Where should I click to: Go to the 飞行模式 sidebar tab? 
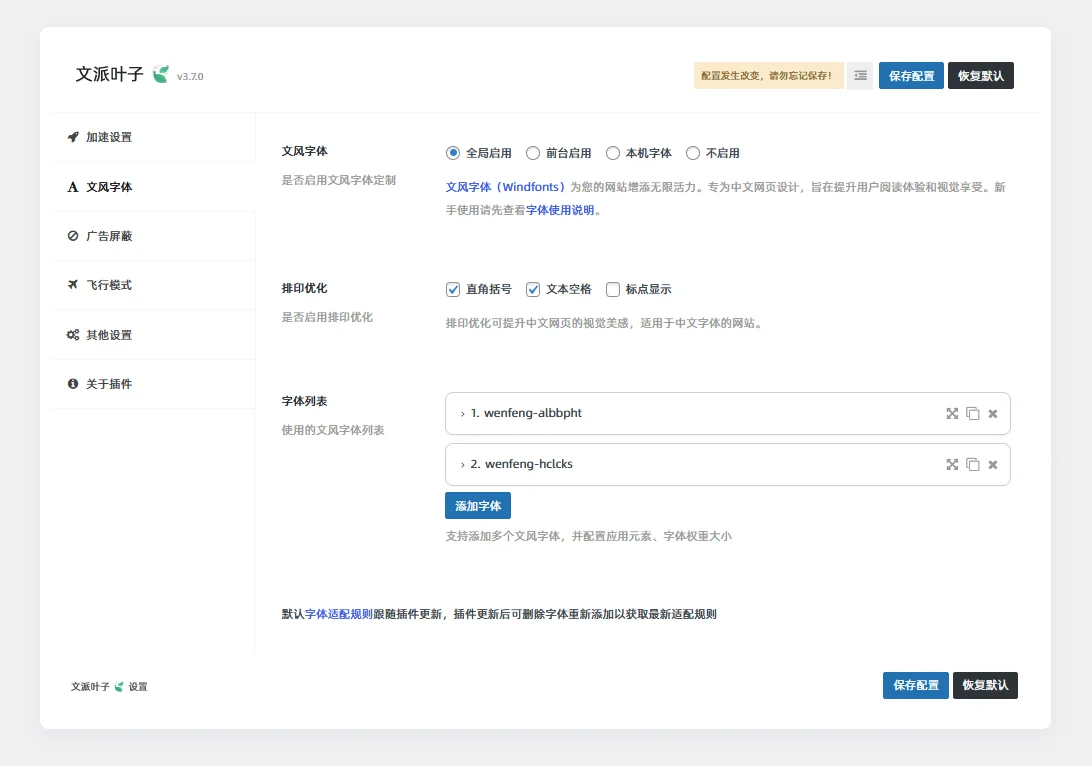point(109,285)
